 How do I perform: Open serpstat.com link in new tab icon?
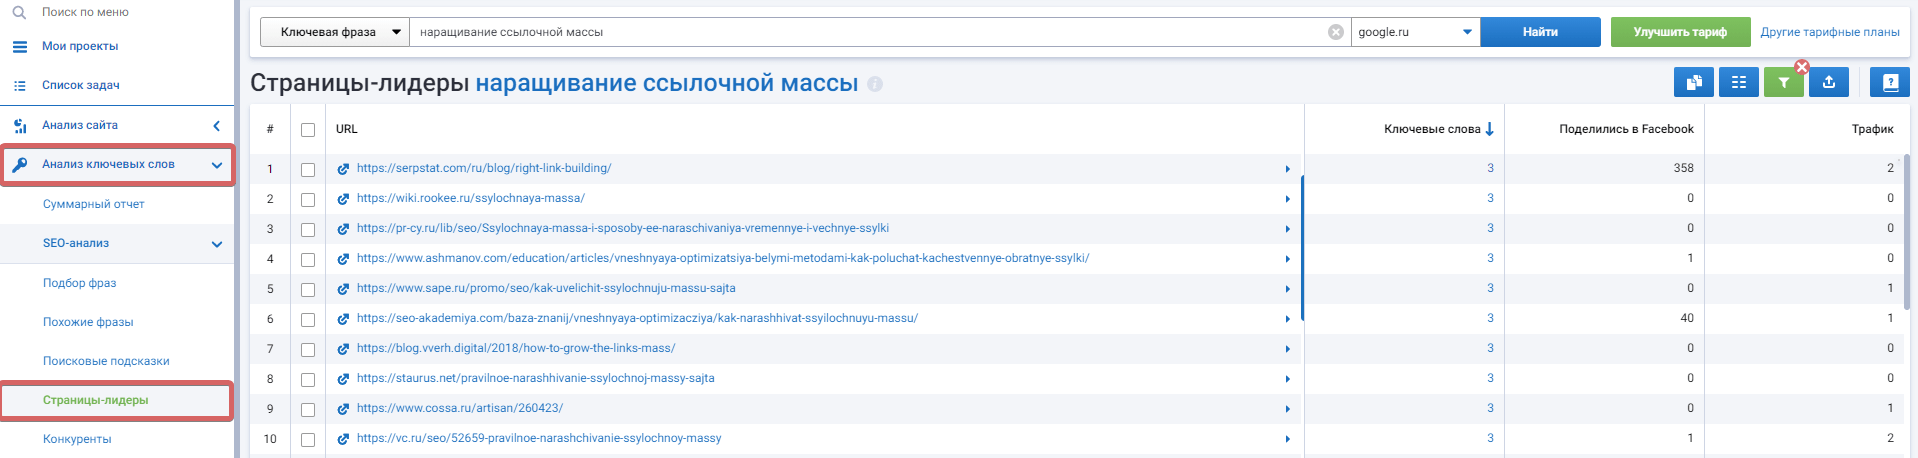(x=343, y=169)
